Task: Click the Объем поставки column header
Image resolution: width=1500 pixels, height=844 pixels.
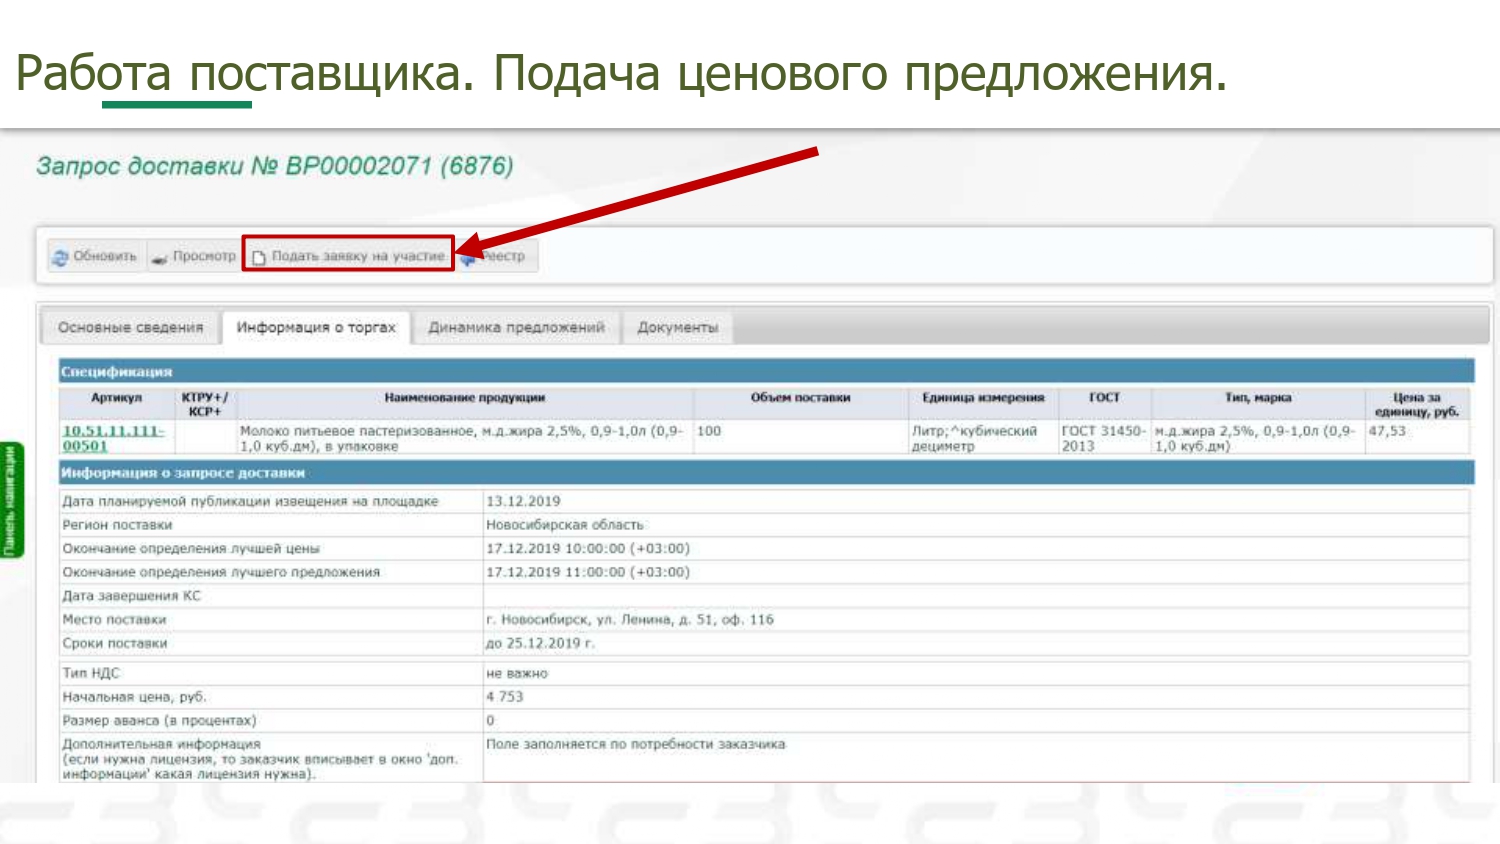Action: pos(800,398)
